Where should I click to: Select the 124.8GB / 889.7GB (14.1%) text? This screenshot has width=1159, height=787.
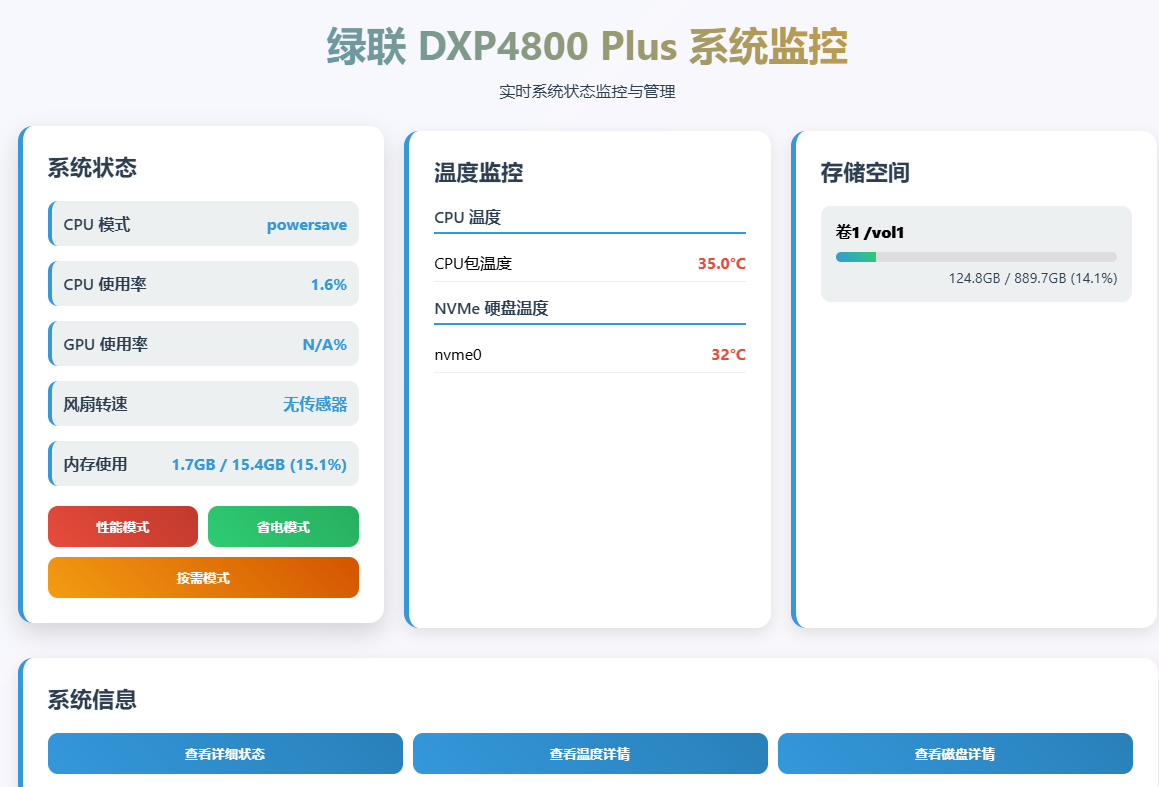(1033, 278)
